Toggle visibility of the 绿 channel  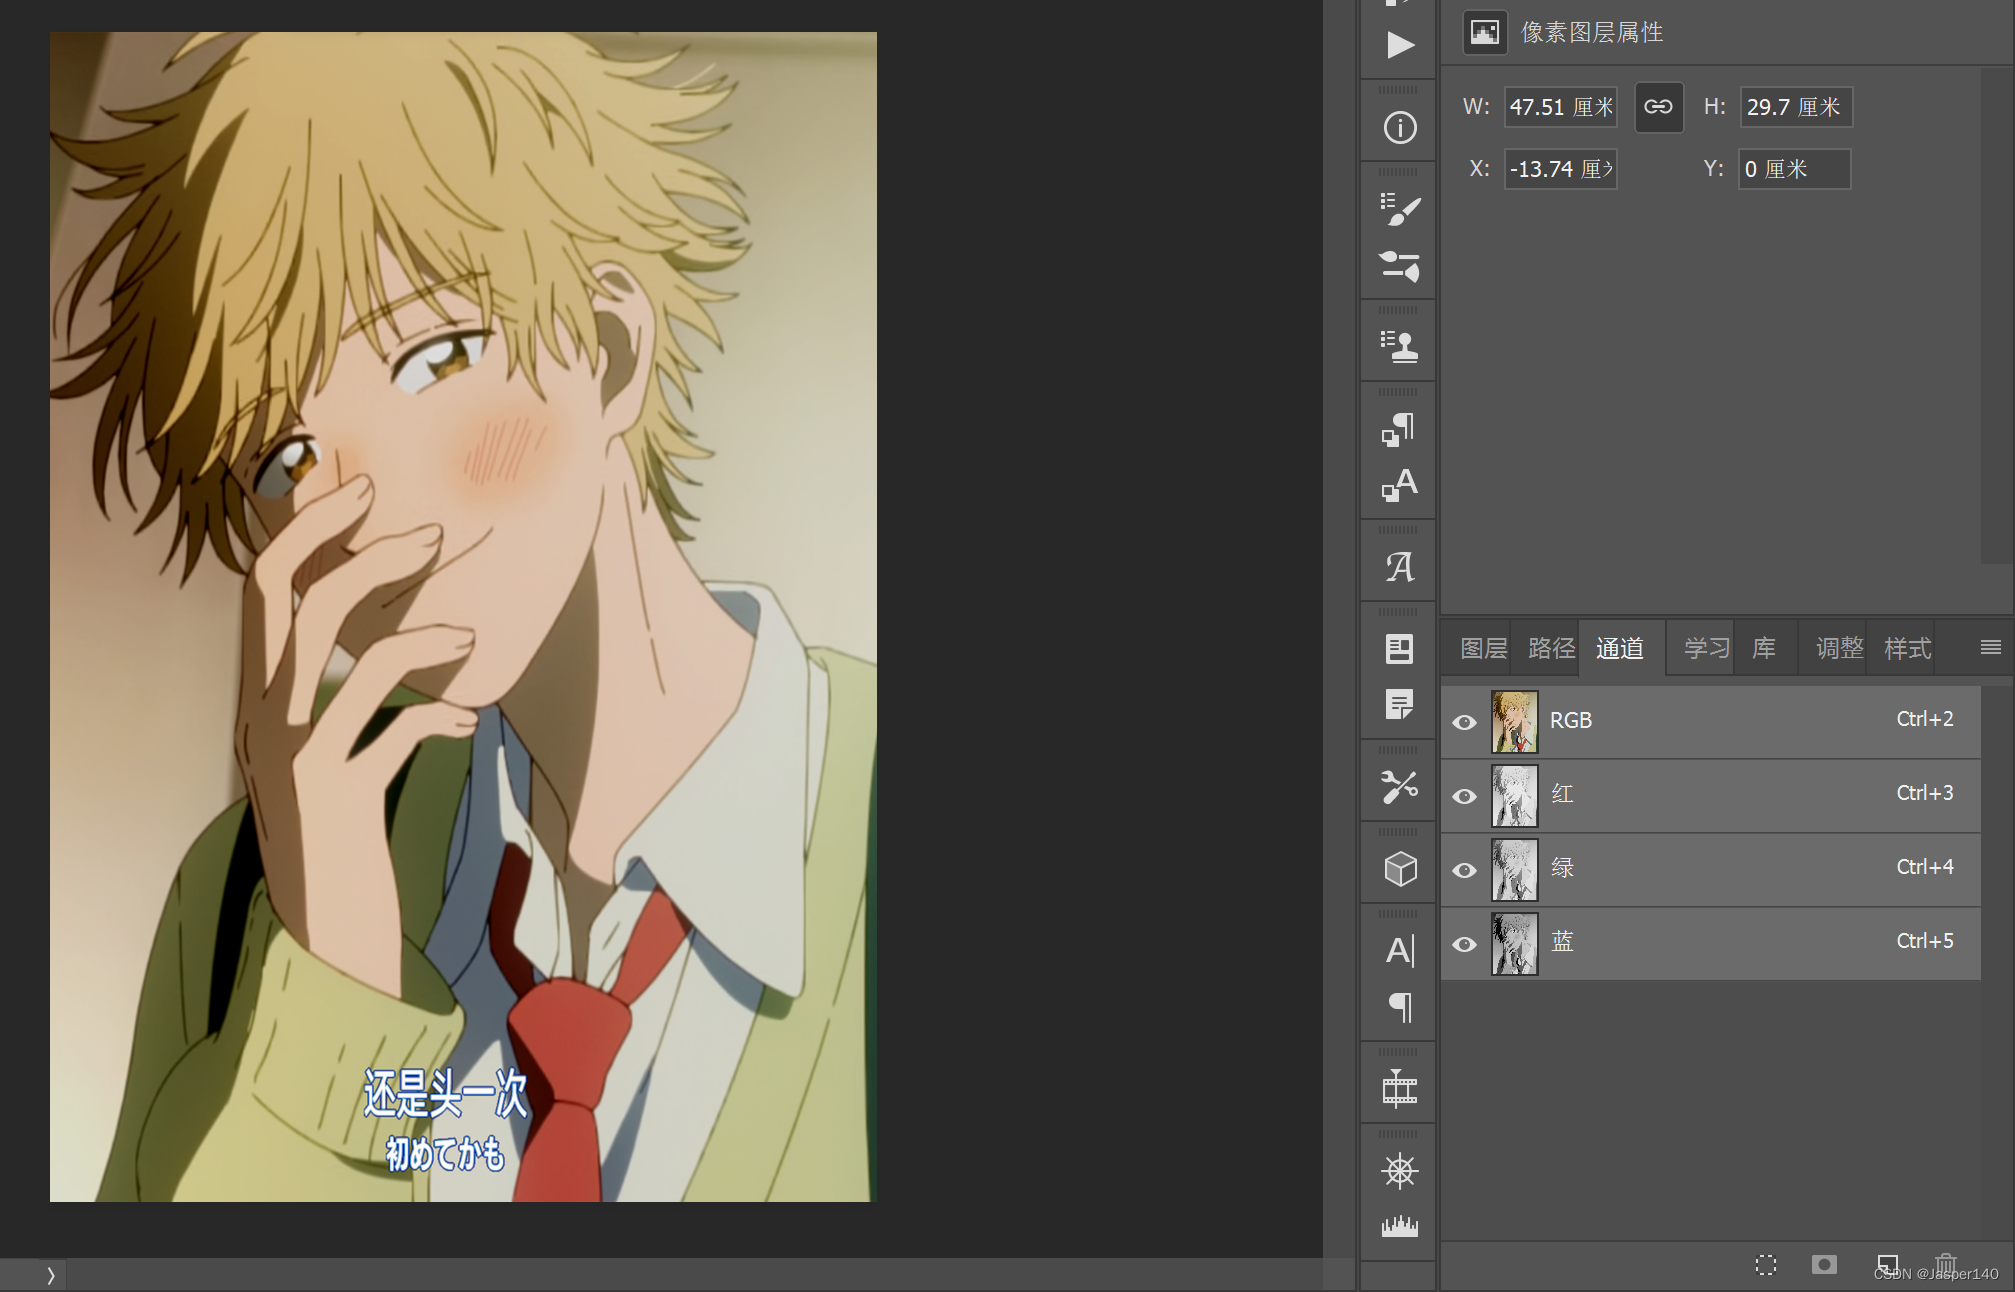tap(1465, 870)
